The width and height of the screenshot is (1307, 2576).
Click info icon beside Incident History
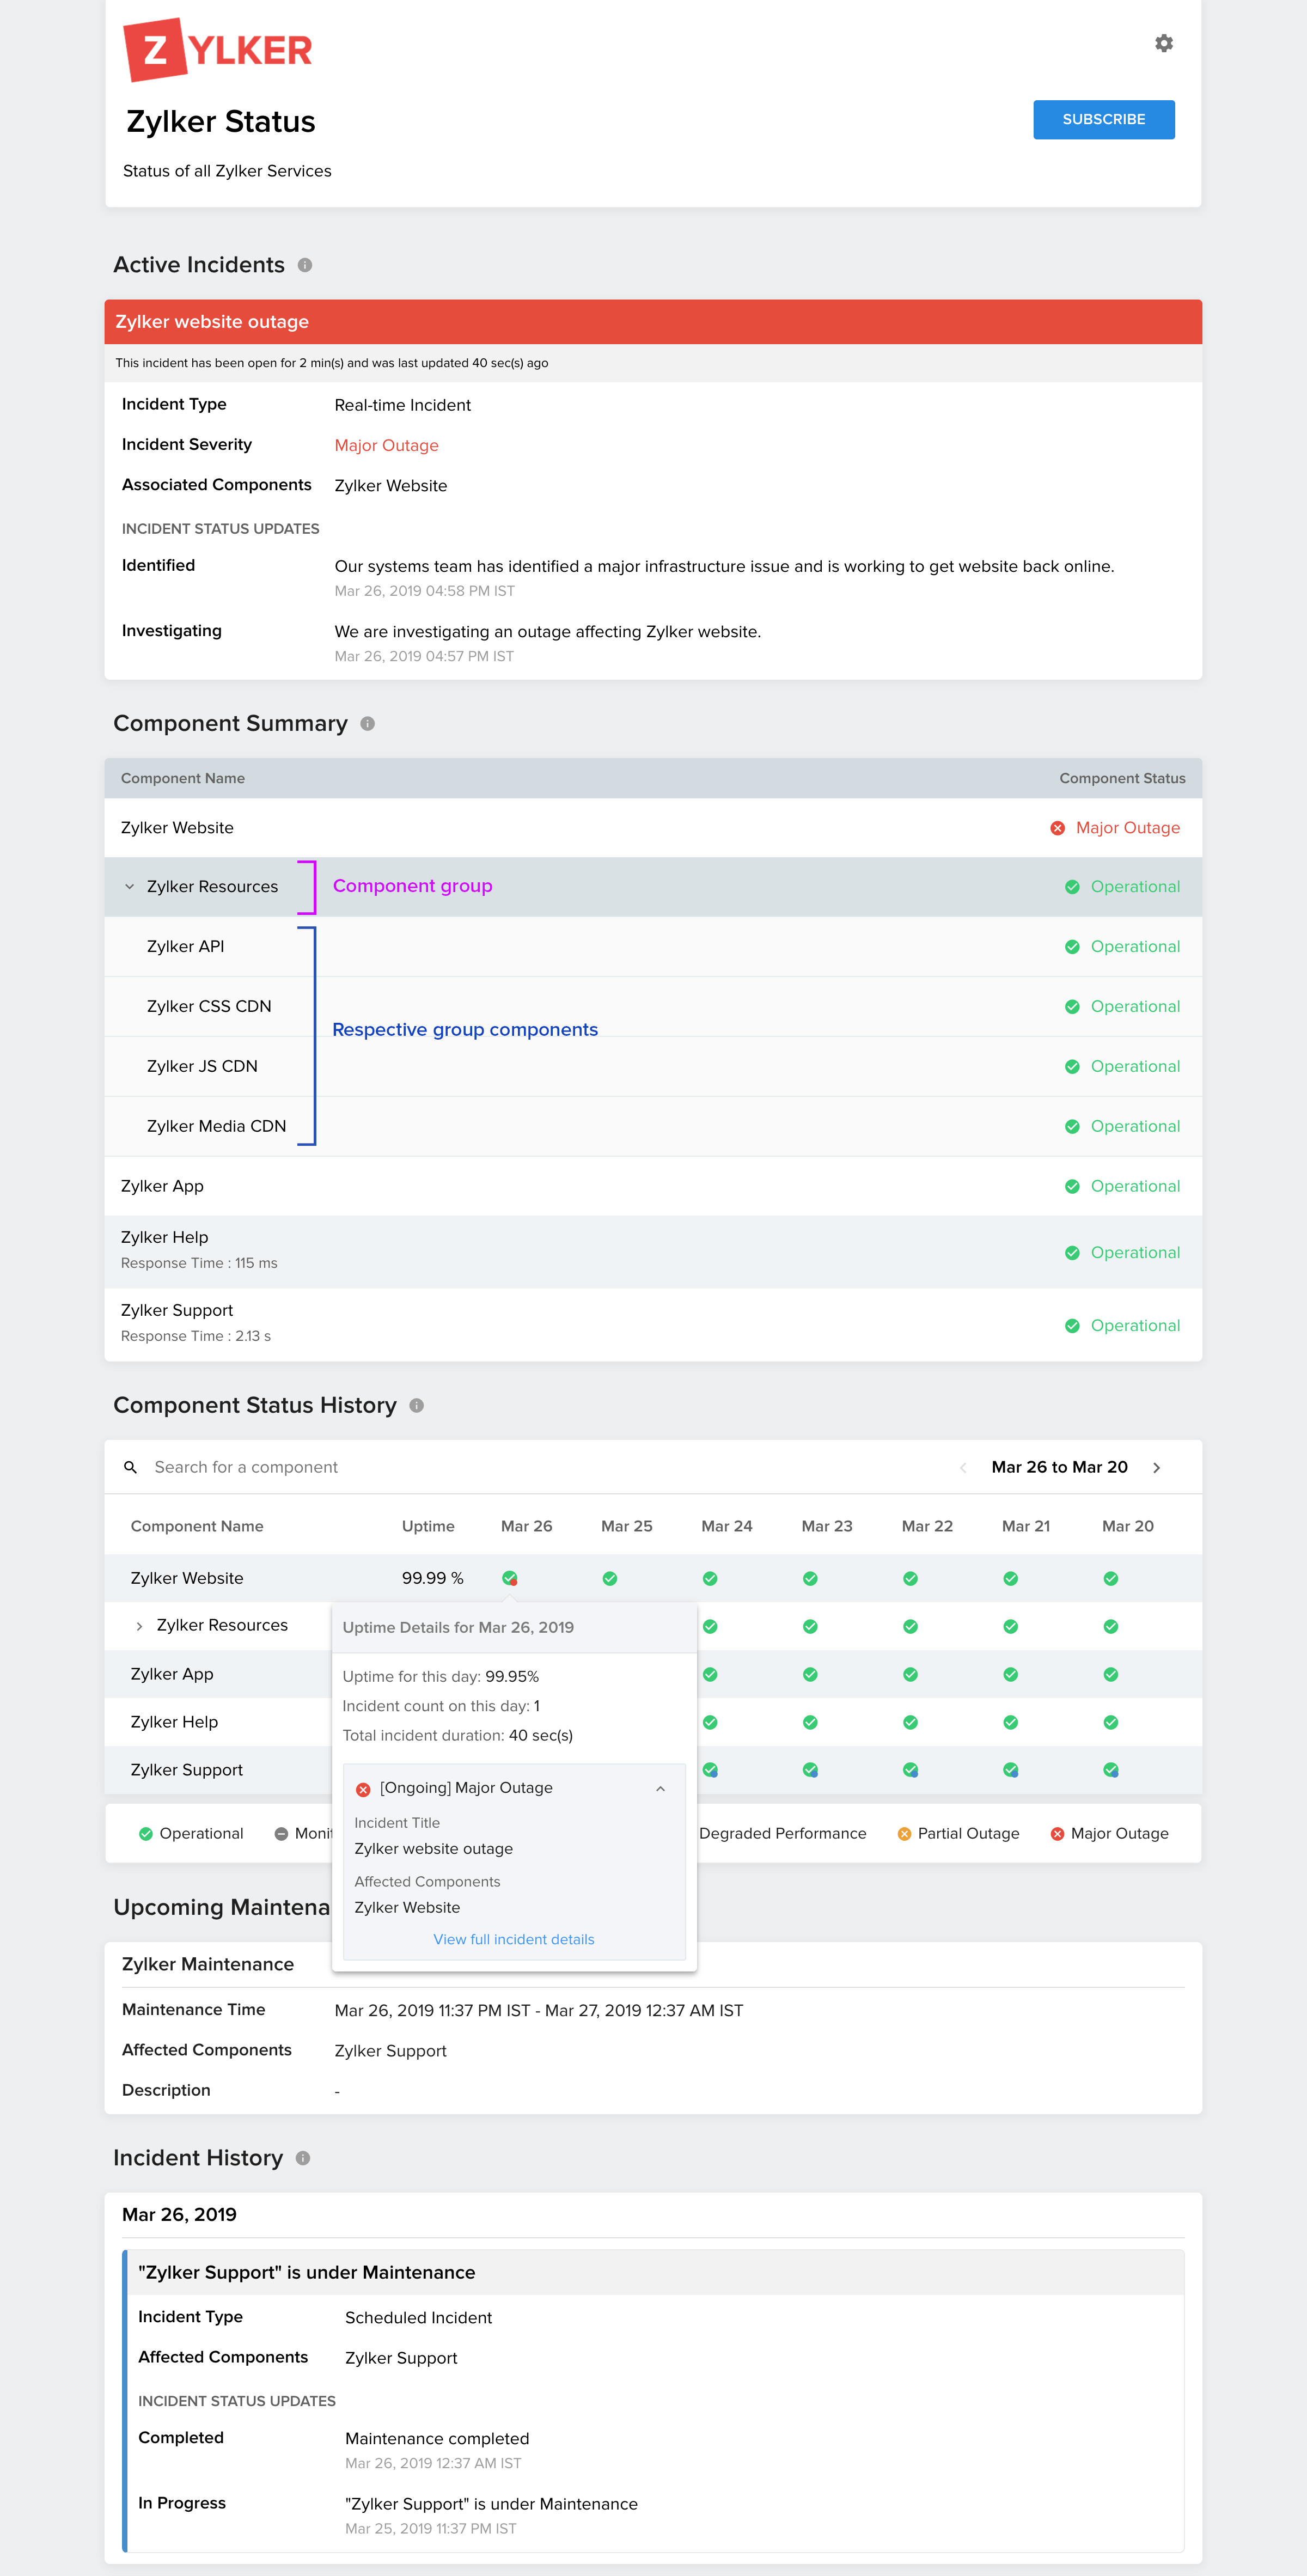coord(303,2158)
